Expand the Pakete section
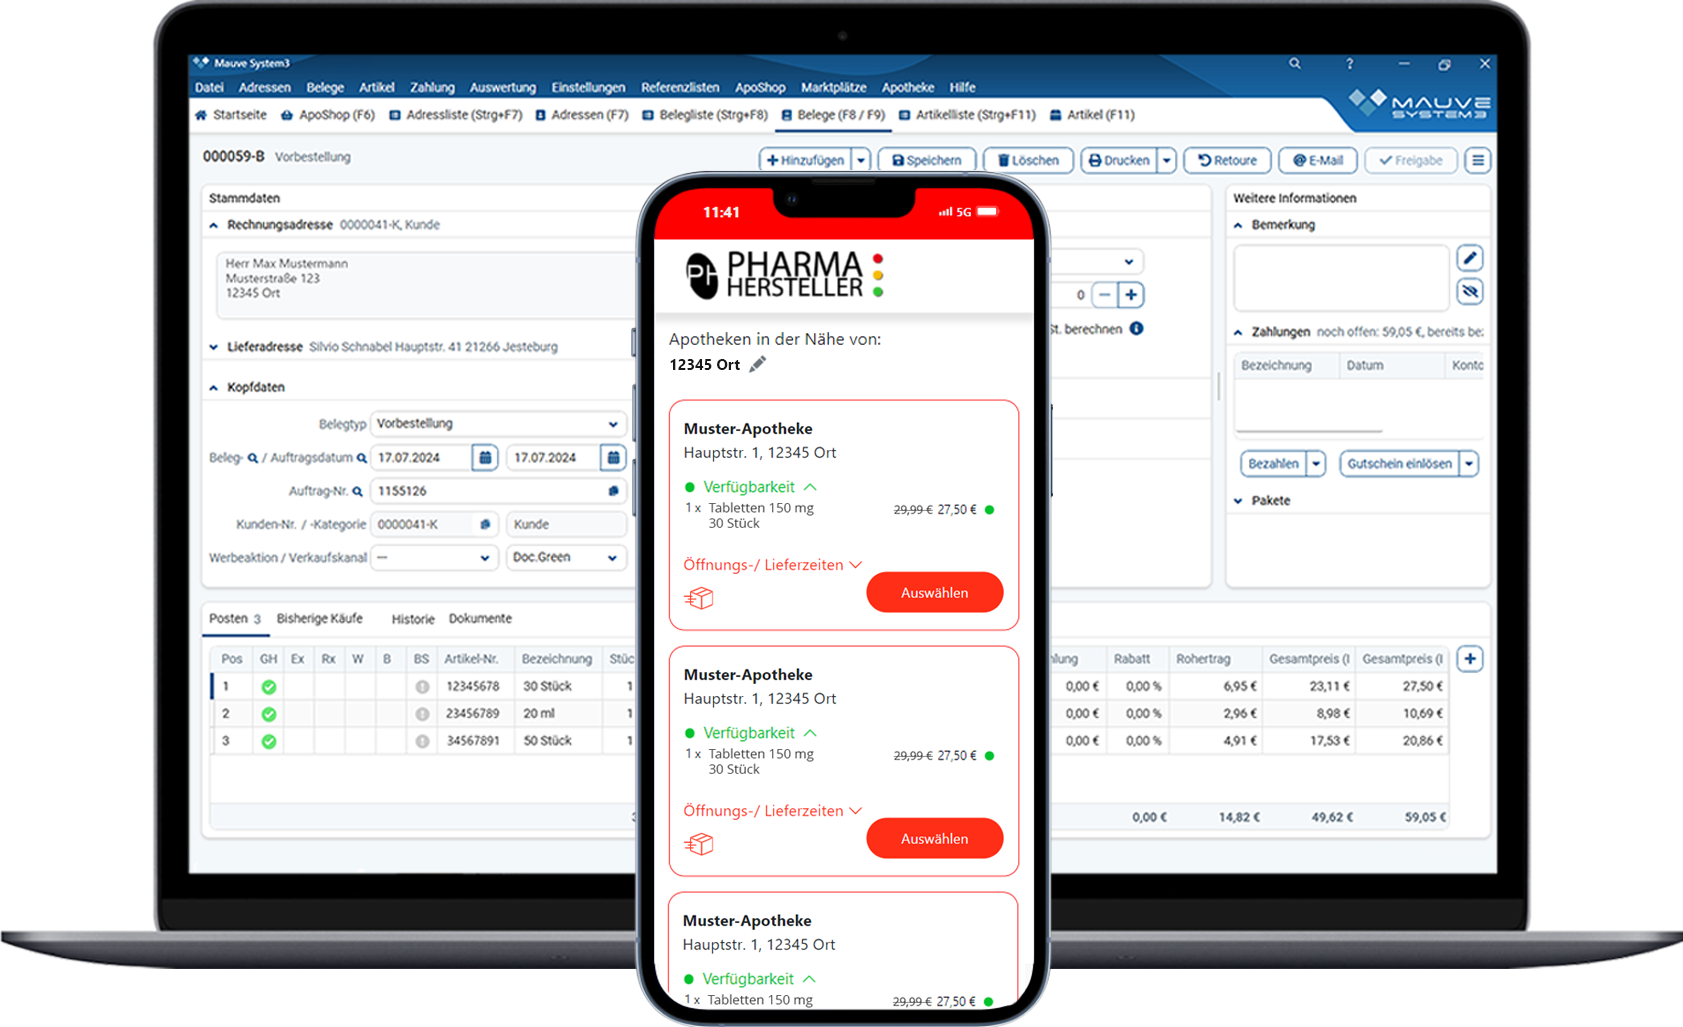The image size is (1683, 1027). point(1238,501)
